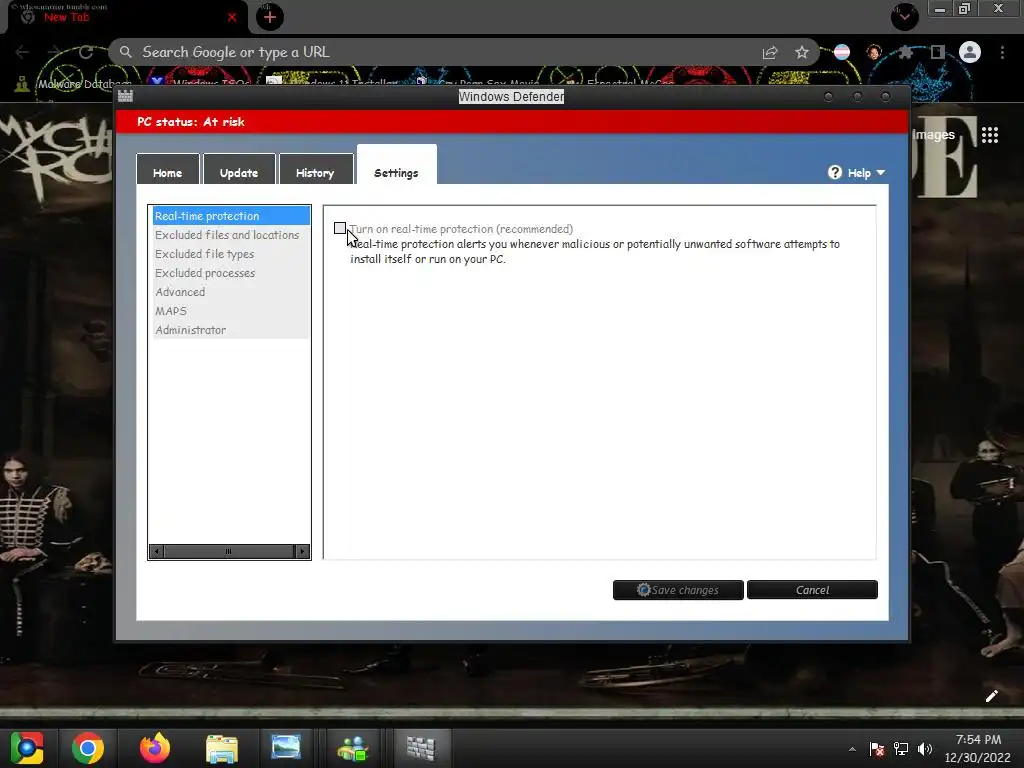Screen dimensions: 1024x768
Task: Click the Cancel button
Action: 812,590
